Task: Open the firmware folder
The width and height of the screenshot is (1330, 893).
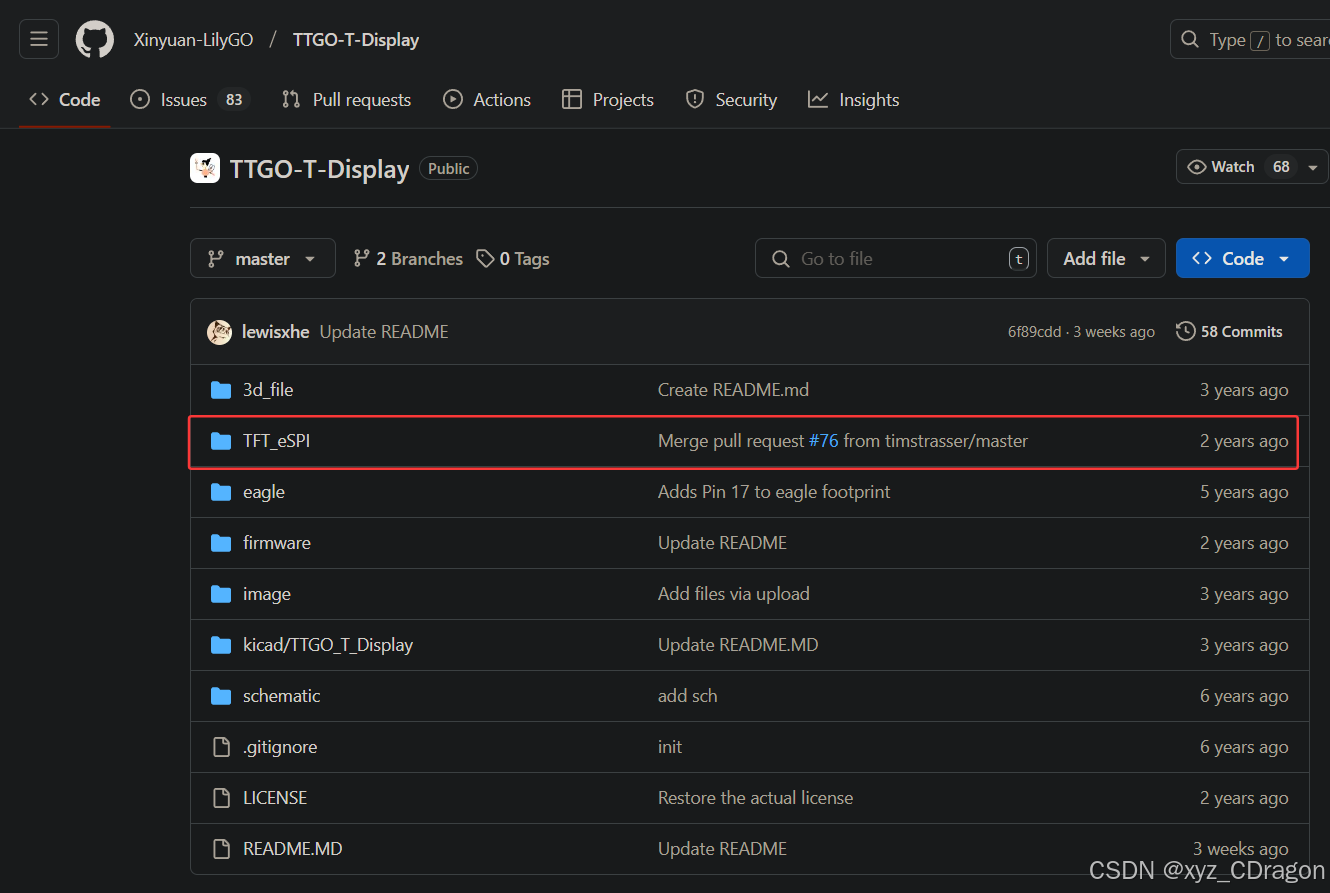Action: (x=277, y=543)
